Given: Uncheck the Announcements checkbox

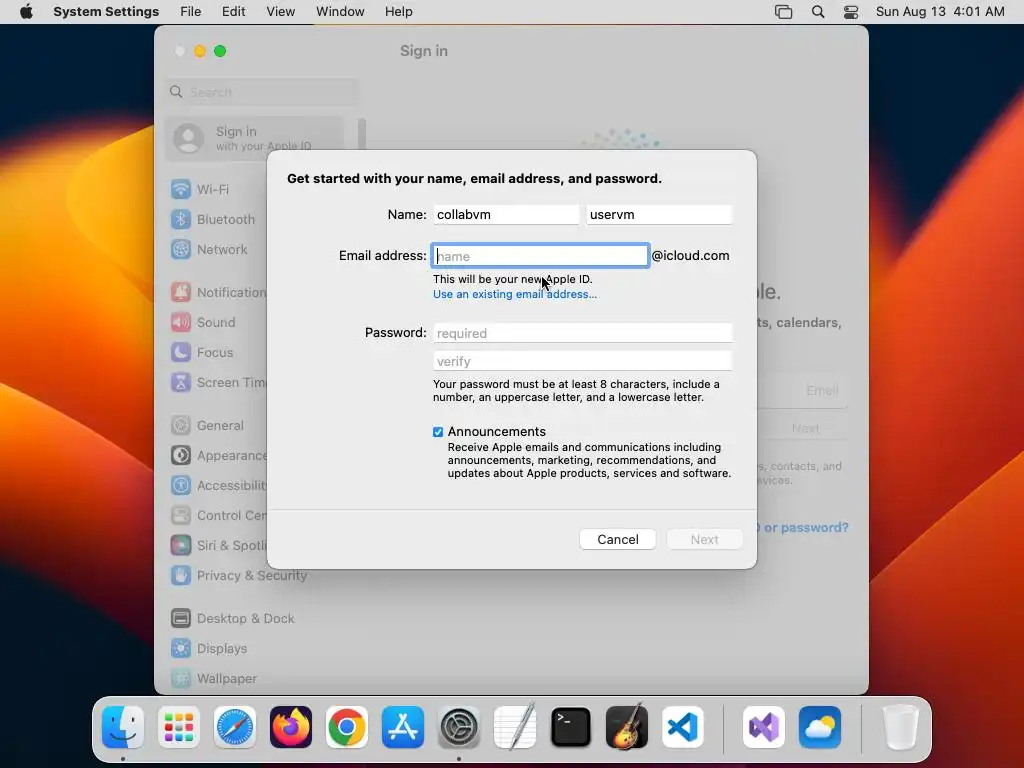Looking at the screenshot, I should pos(438,432).
